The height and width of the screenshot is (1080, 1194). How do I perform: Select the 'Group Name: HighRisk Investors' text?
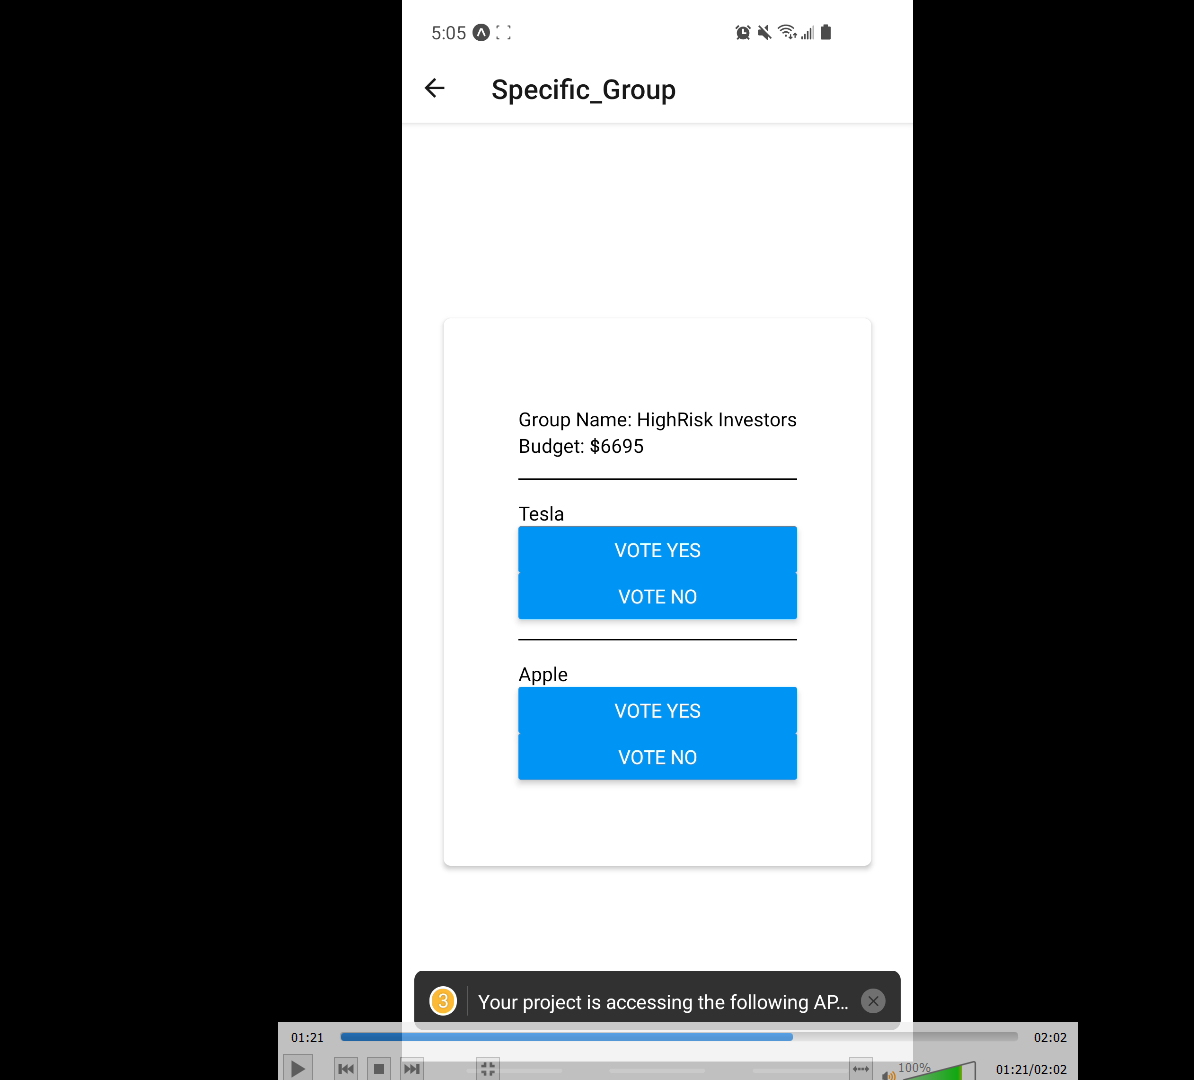[657, 420]
